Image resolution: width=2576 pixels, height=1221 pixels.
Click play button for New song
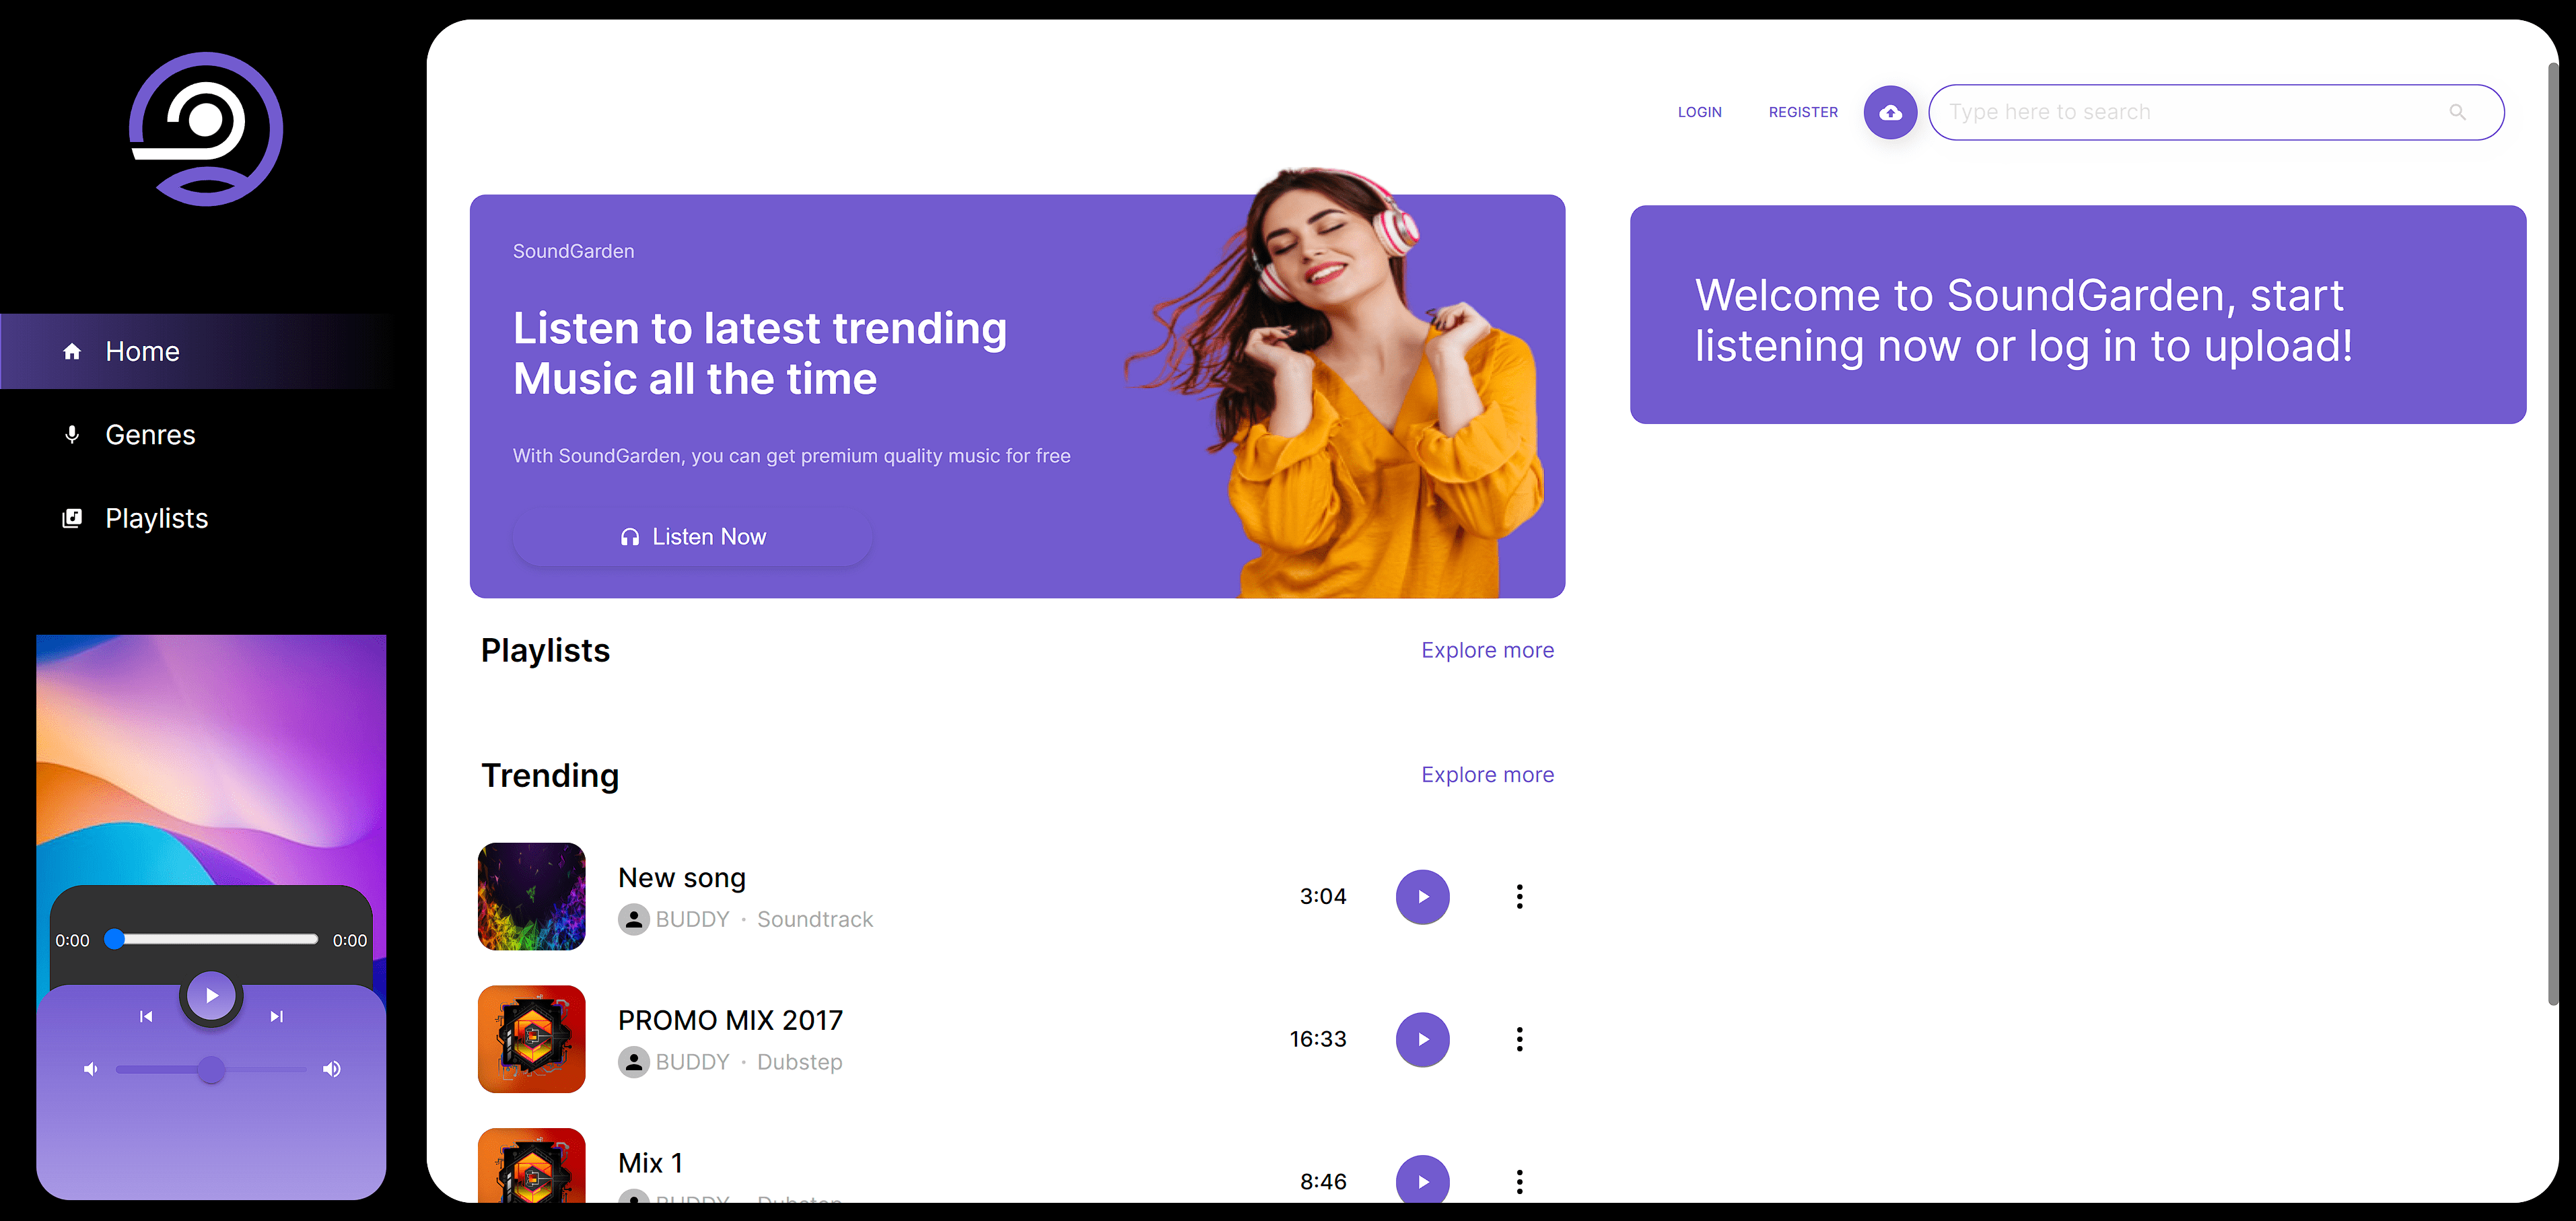click(1421, 896)
